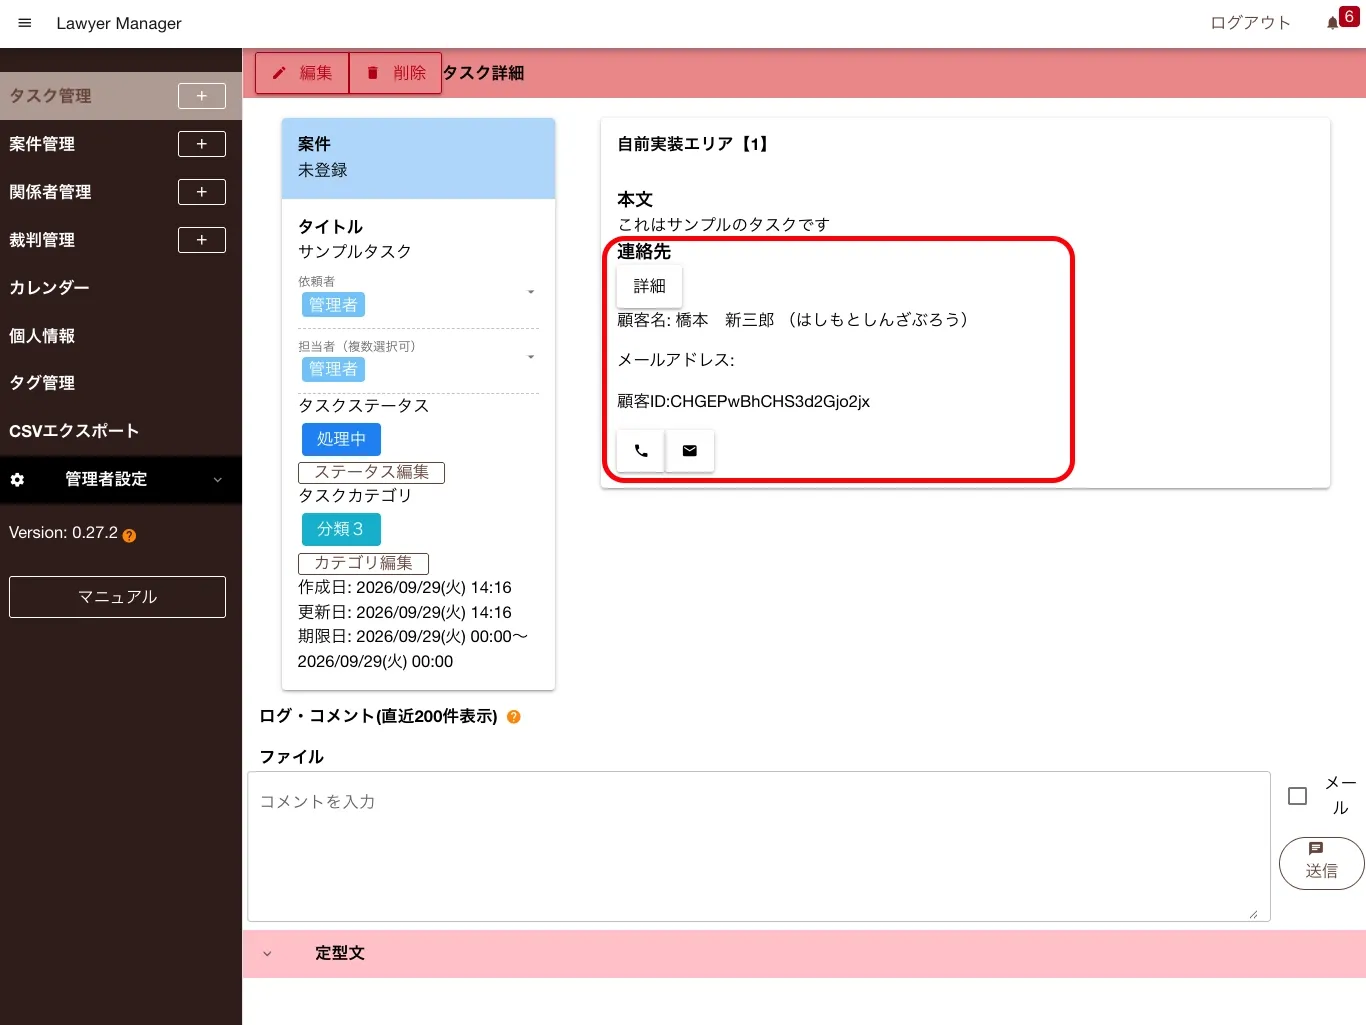The image size is (1366, 1025).
Task: Open the notifications bell
Action: [1332, 23]
